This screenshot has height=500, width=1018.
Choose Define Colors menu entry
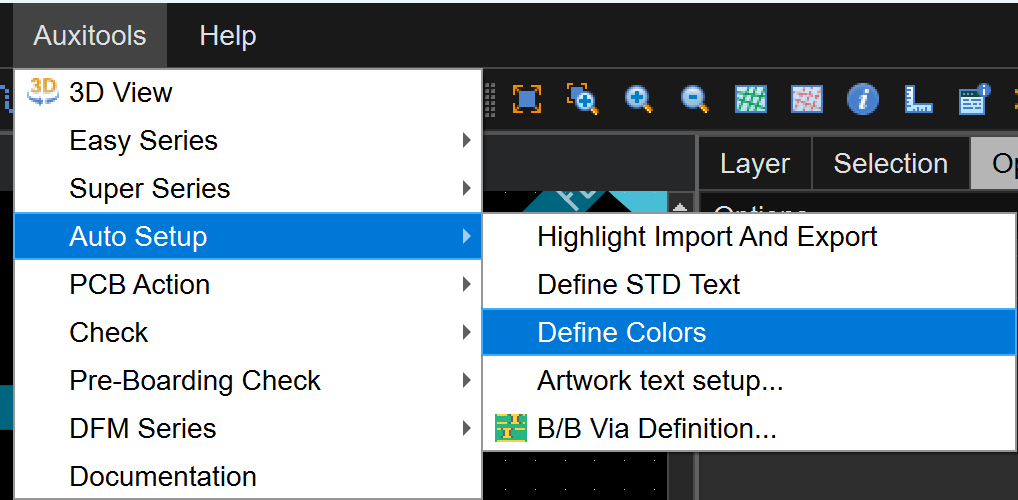[621, 333]
